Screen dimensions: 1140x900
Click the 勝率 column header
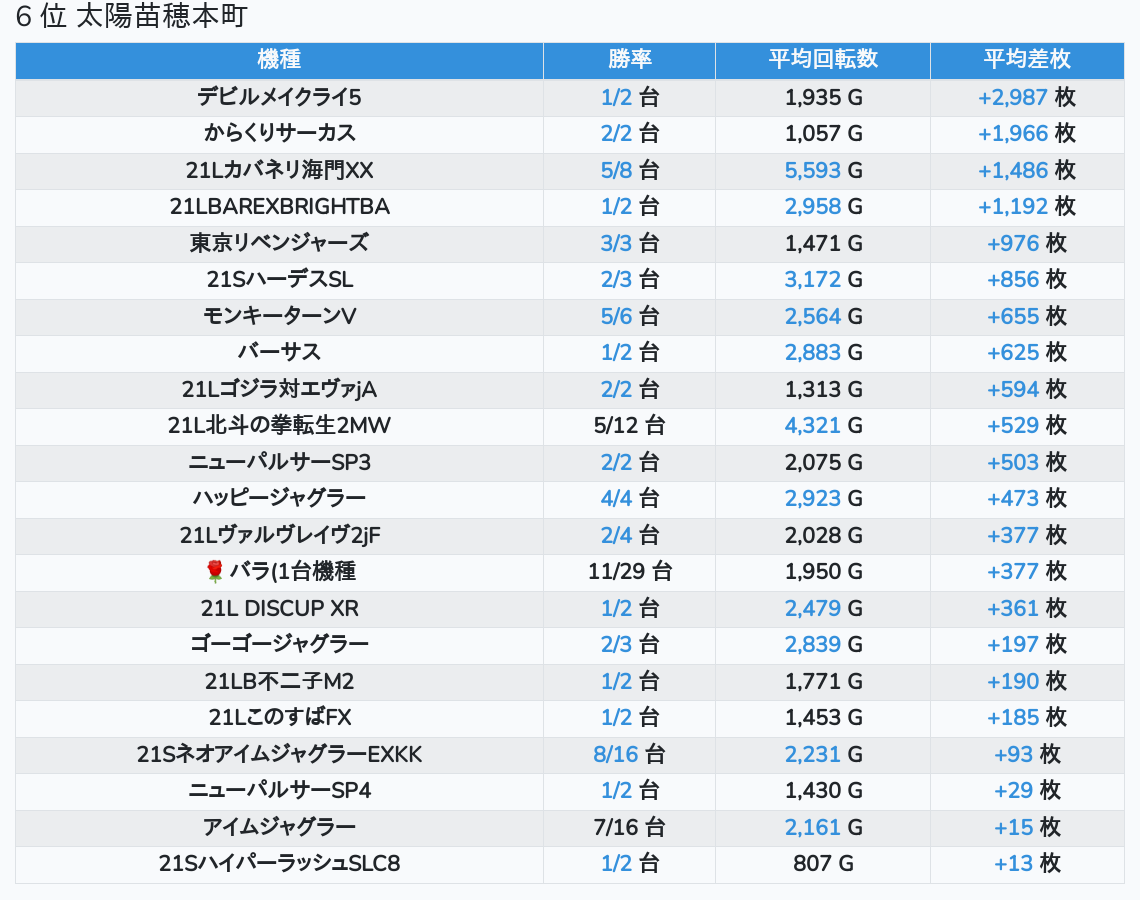629,59
